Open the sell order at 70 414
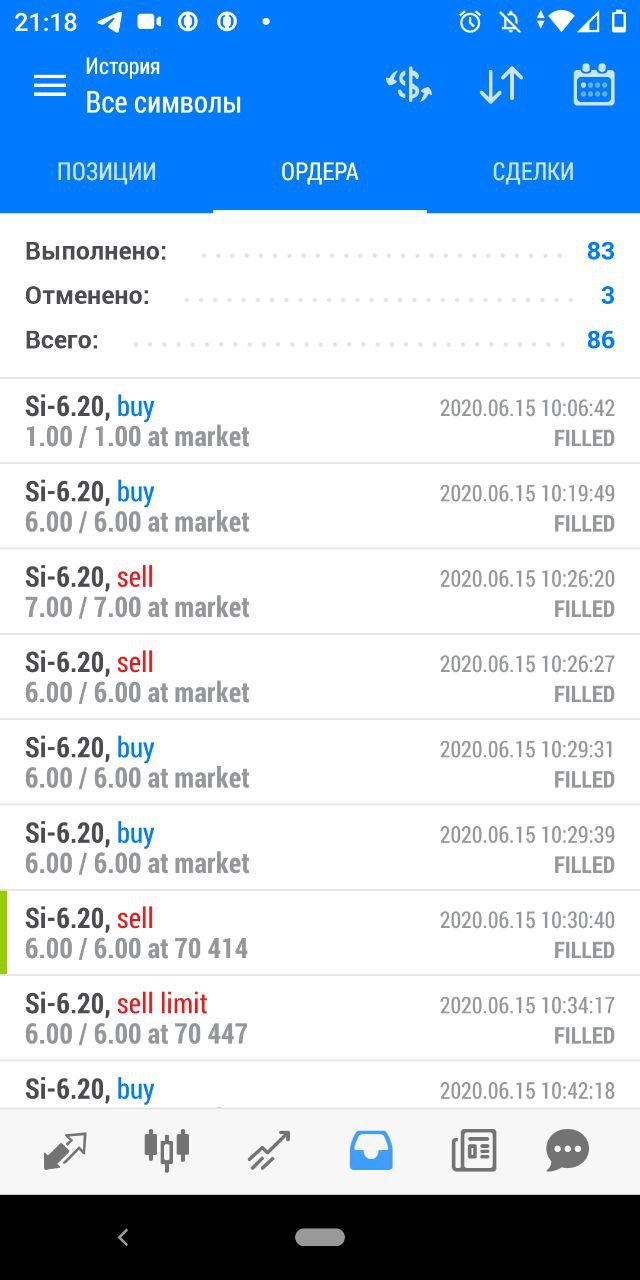The image size is (640, 1280). 320,933
